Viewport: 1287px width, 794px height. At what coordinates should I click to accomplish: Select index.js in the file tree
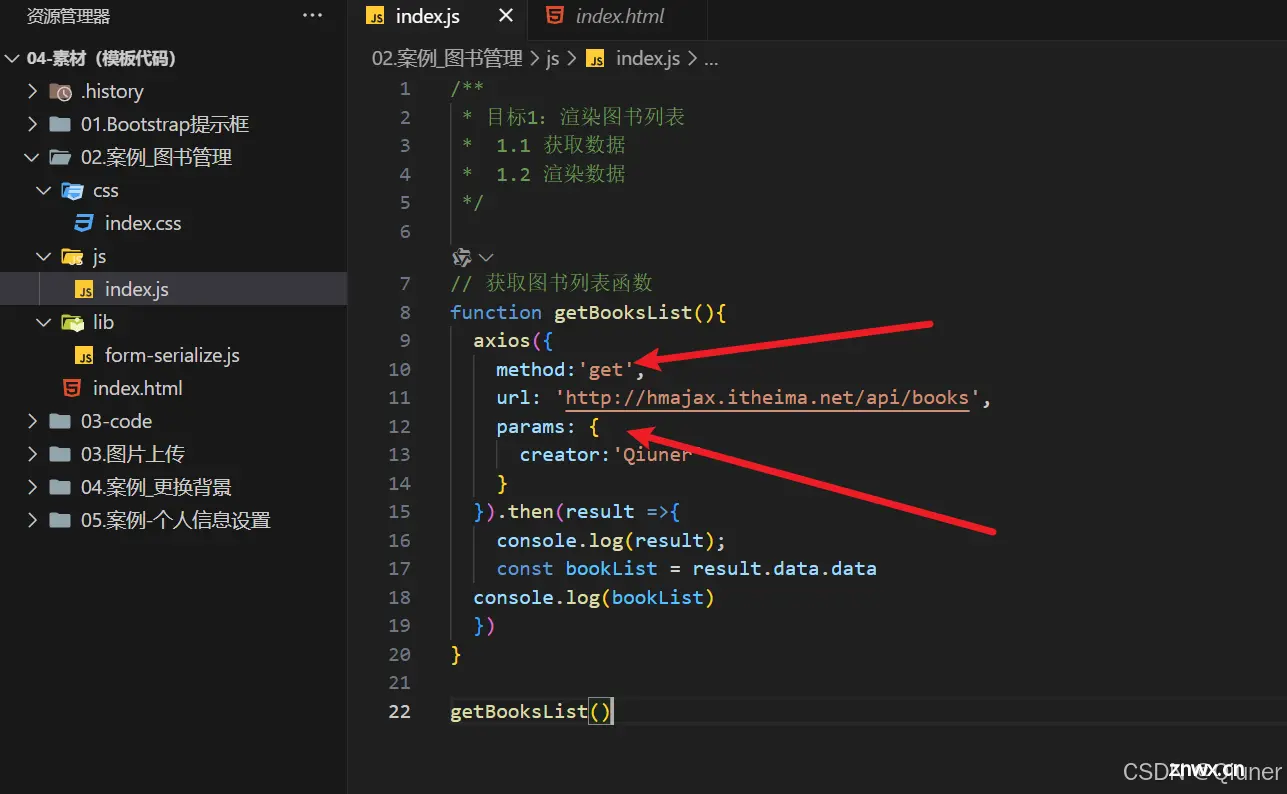[137, 289]
